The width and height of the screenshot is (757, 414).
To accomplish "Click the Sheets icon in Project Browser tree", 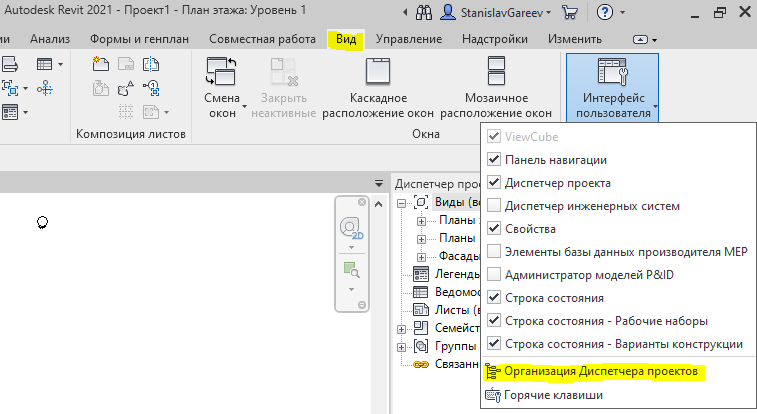I will (x=421, y=310).
